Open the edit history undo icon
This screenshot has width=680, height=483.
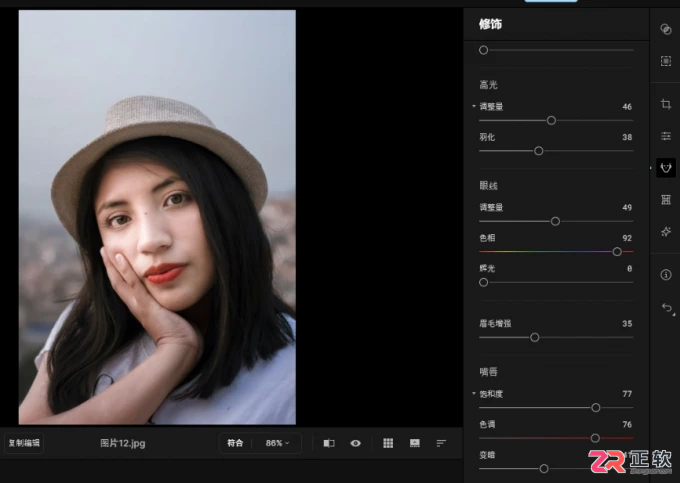[667, 308]
